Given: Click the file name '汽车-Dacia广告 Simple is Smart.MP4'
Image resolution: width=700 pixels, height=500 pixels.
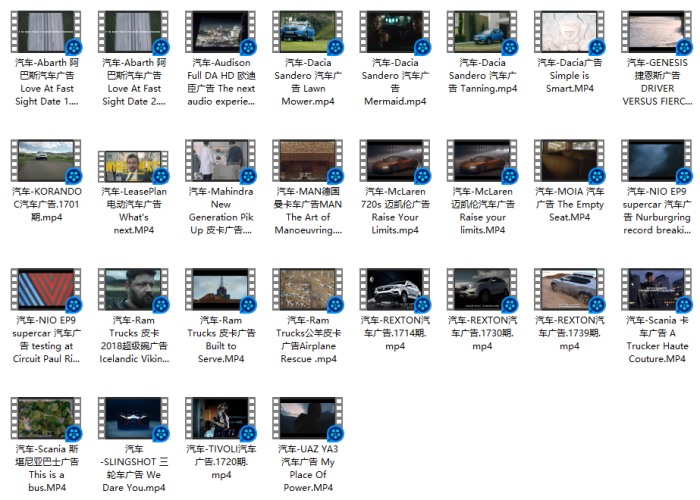Looking at the screenshot, I should 570,75.
